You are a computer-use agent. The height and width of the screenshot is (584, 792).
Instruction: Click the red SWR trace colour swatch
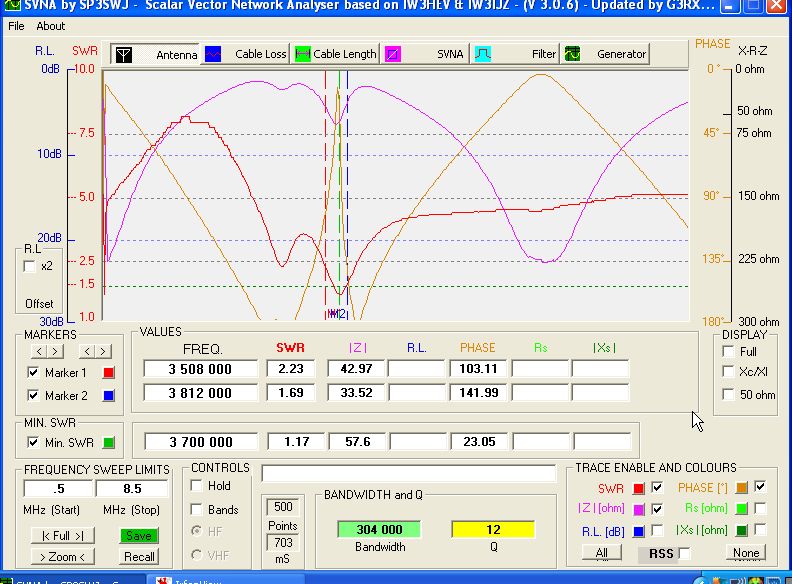638,488
